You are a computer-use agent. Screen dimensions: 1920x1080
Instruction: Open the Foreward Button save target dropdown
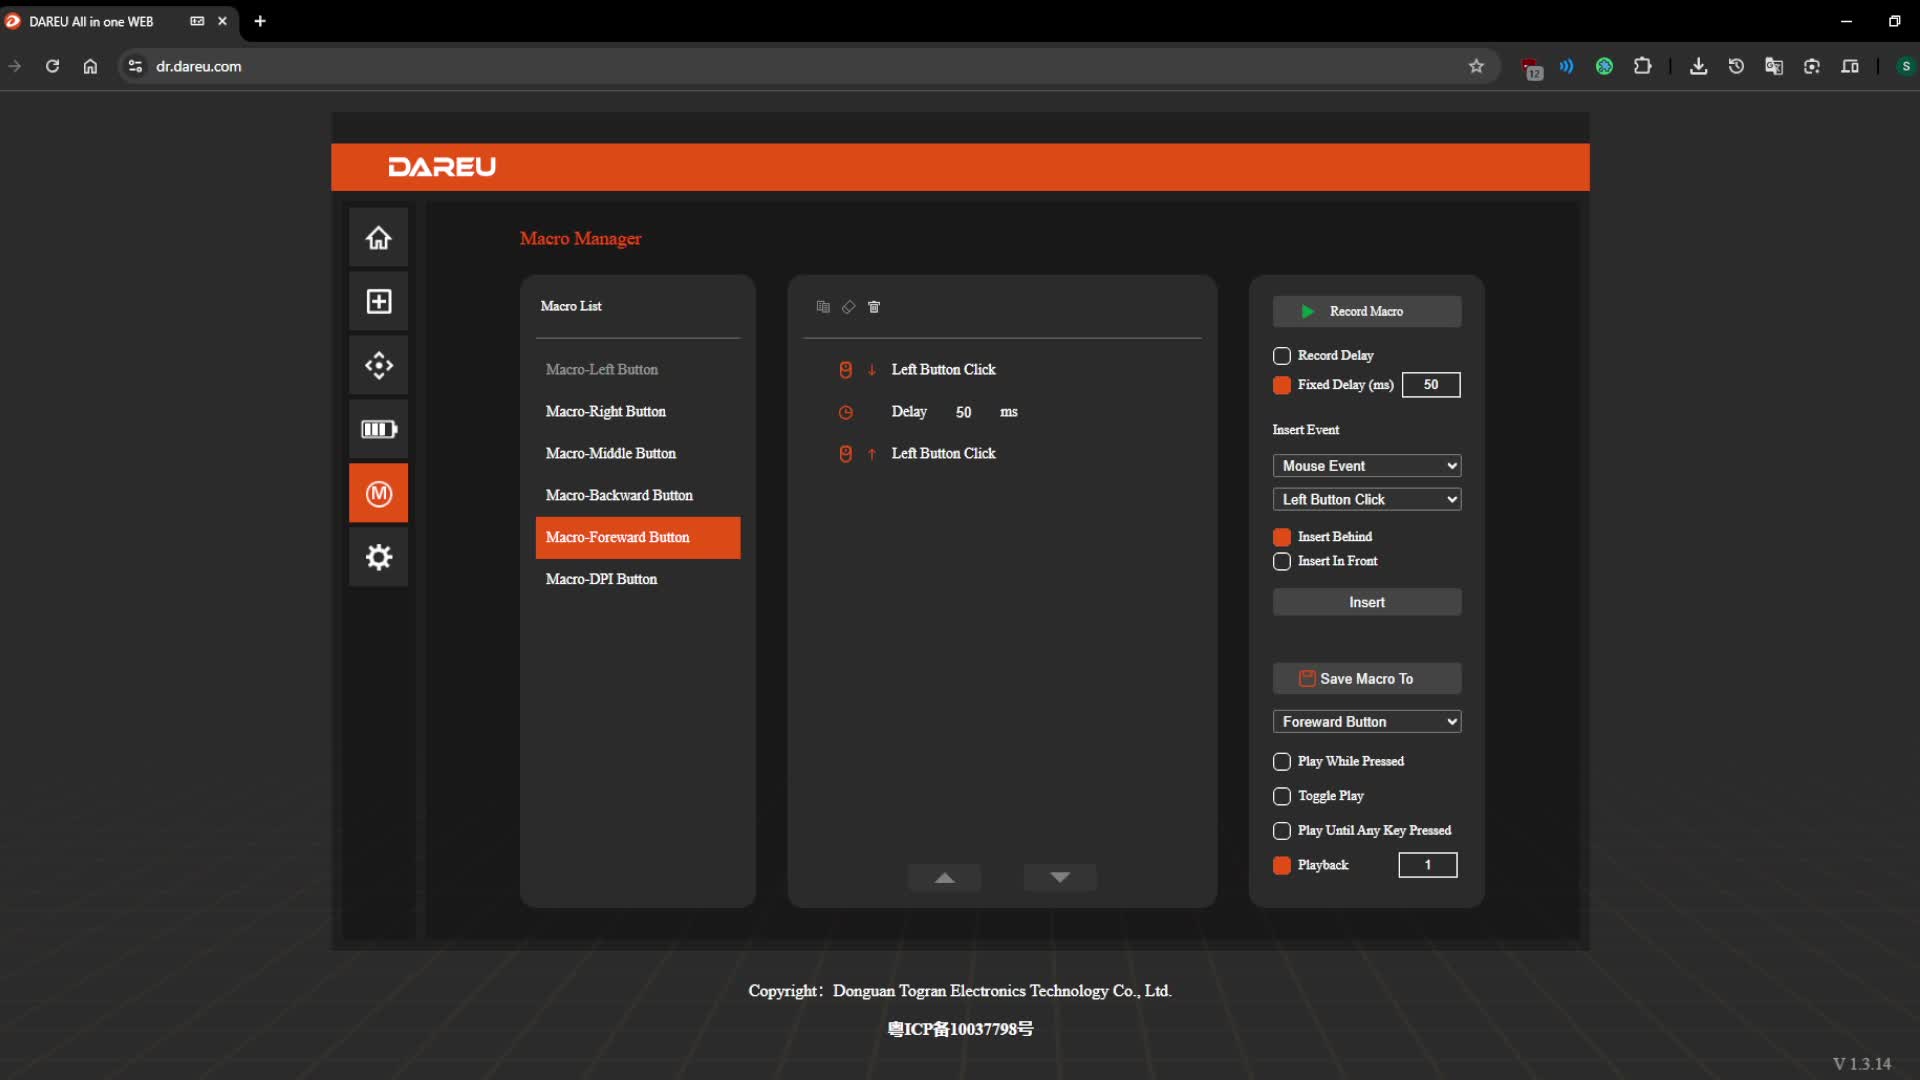click(1366, 722)
